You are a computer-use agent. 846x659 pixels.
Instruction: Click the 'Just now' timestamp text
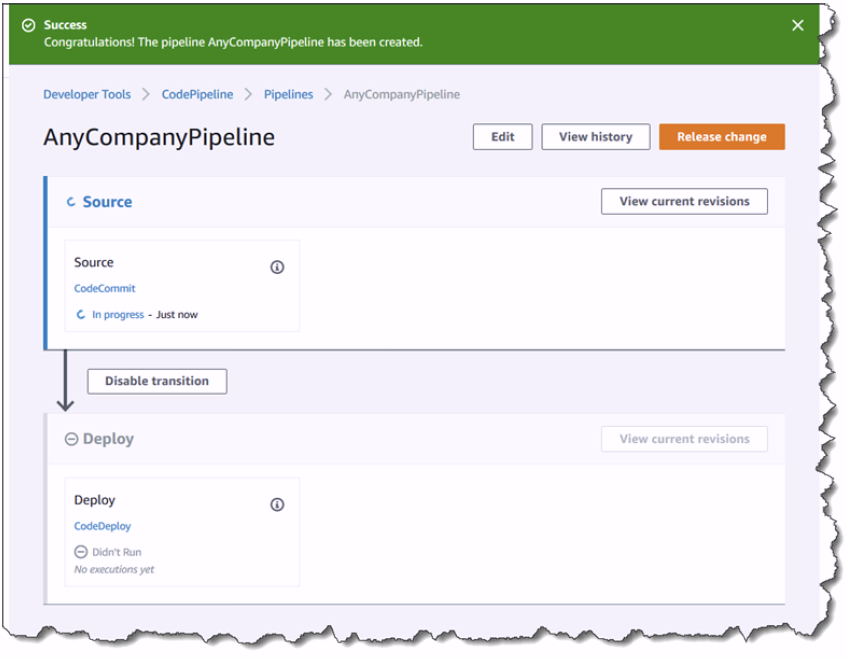(177, 315)
